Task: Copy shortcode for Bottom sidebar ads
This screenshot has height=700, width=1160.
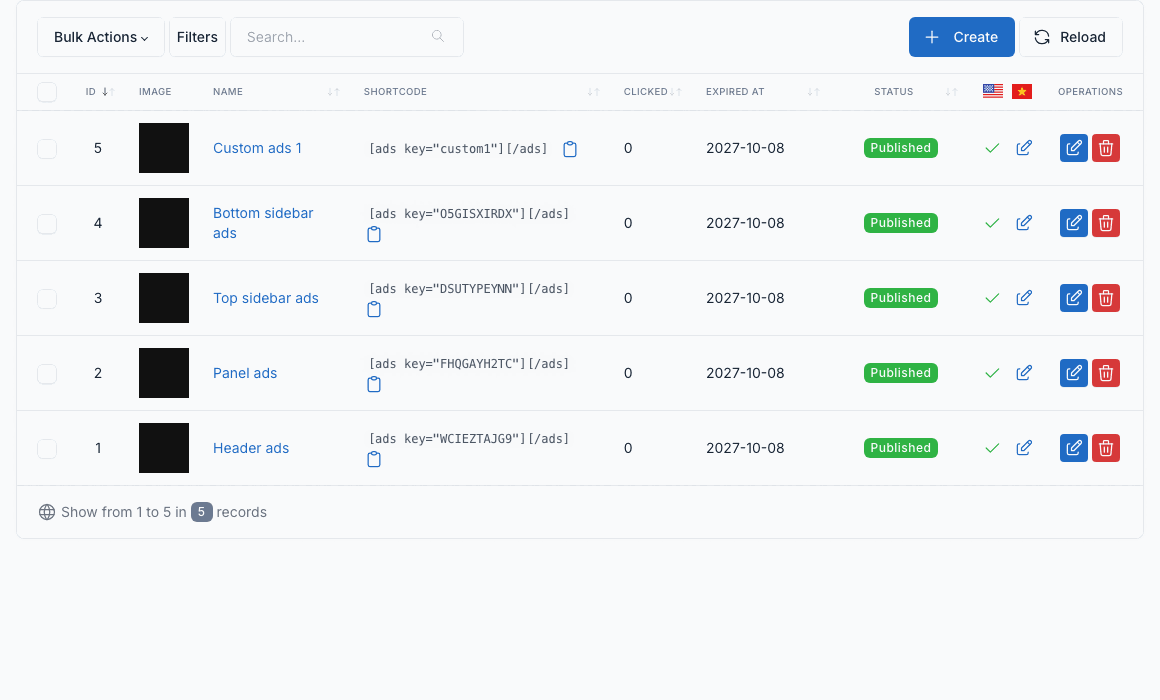Action: (374, 235)
